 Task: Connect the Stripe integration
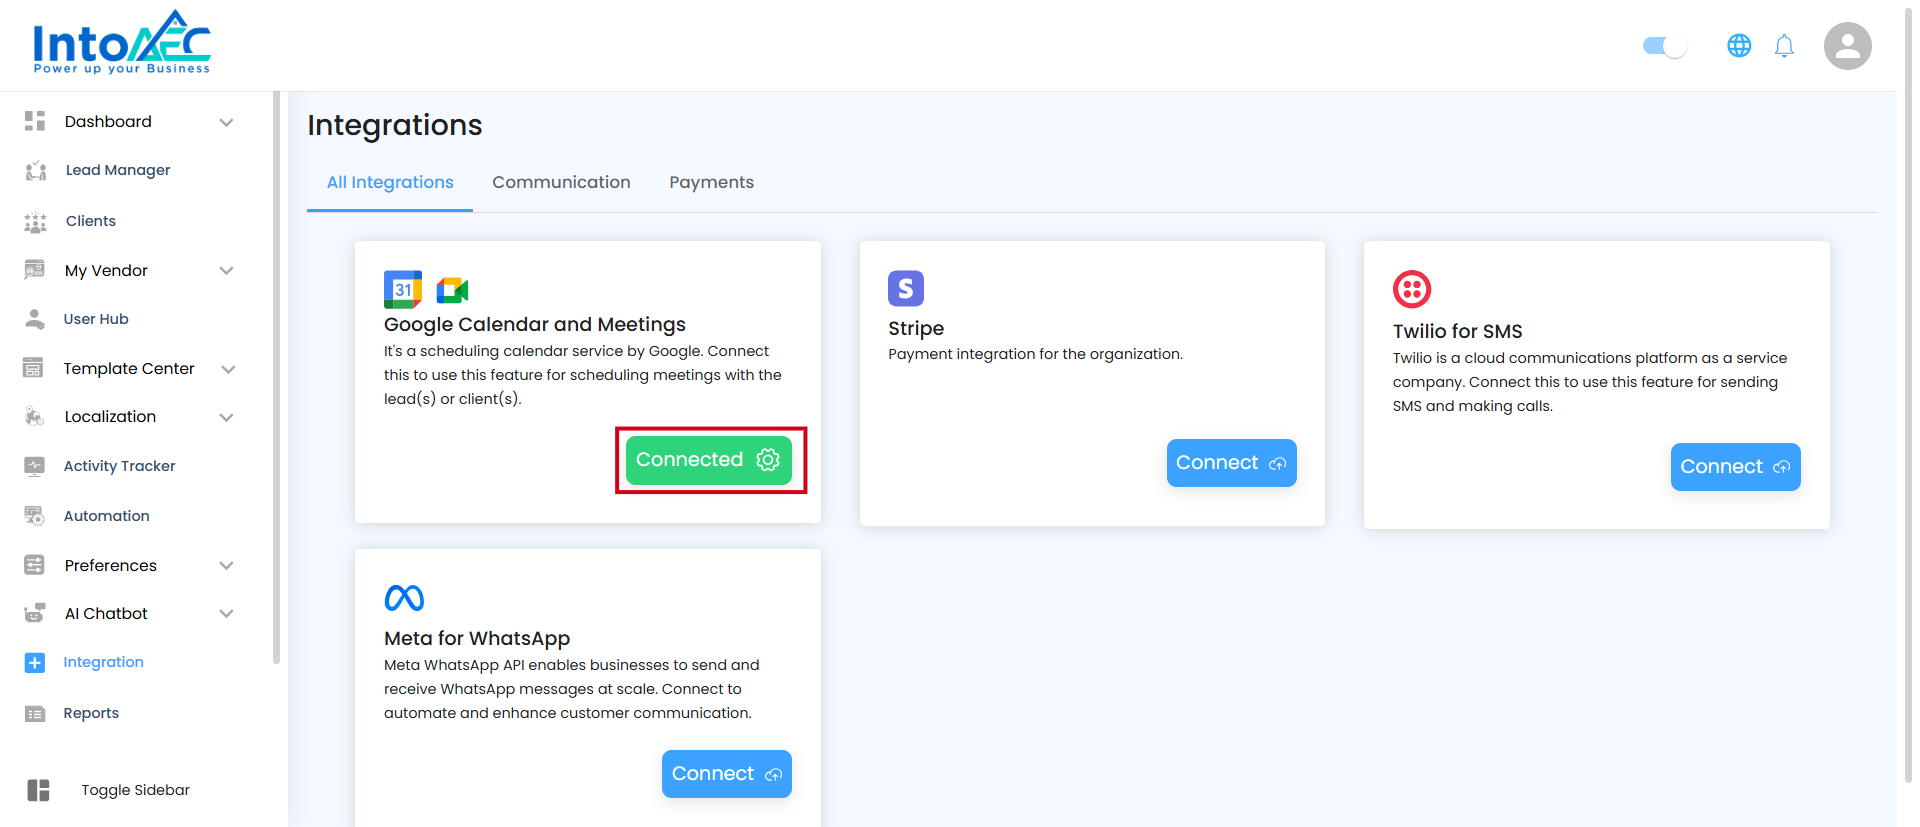(1232, 463)
